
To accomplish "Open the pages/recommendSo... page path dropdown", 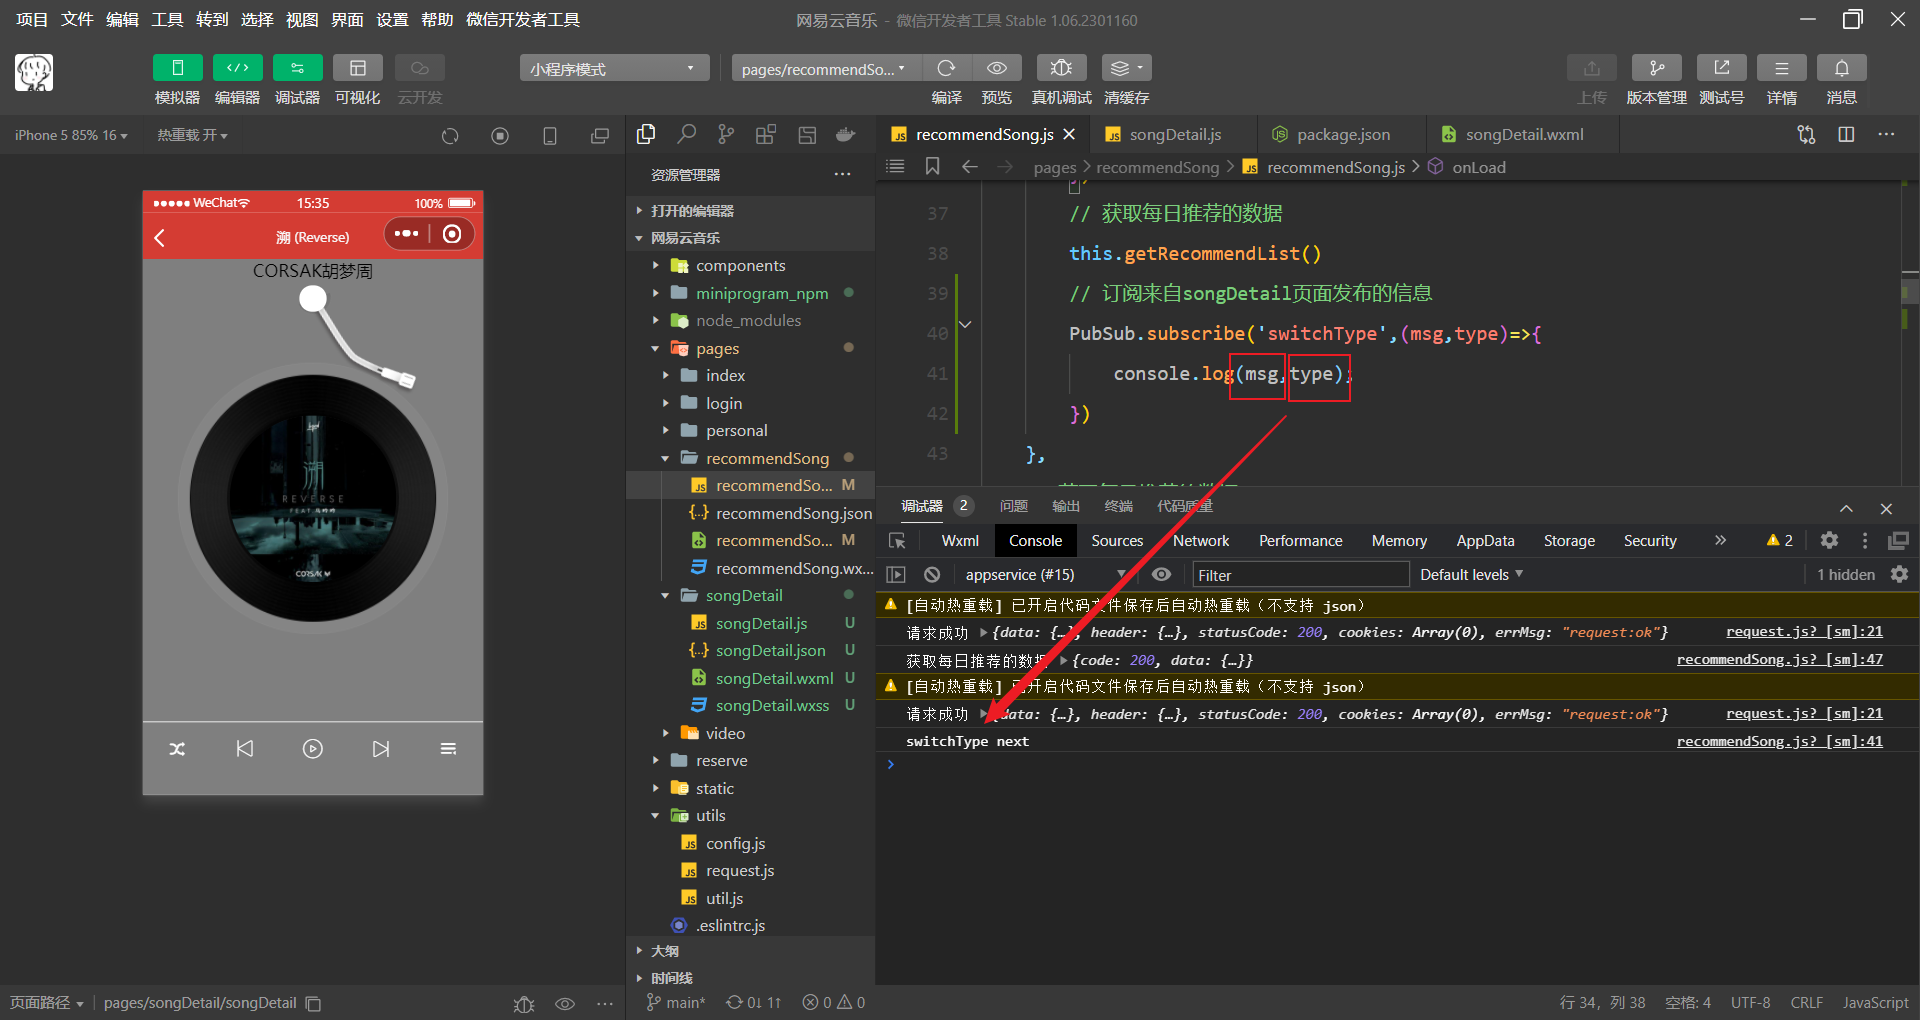I will 826,68.
